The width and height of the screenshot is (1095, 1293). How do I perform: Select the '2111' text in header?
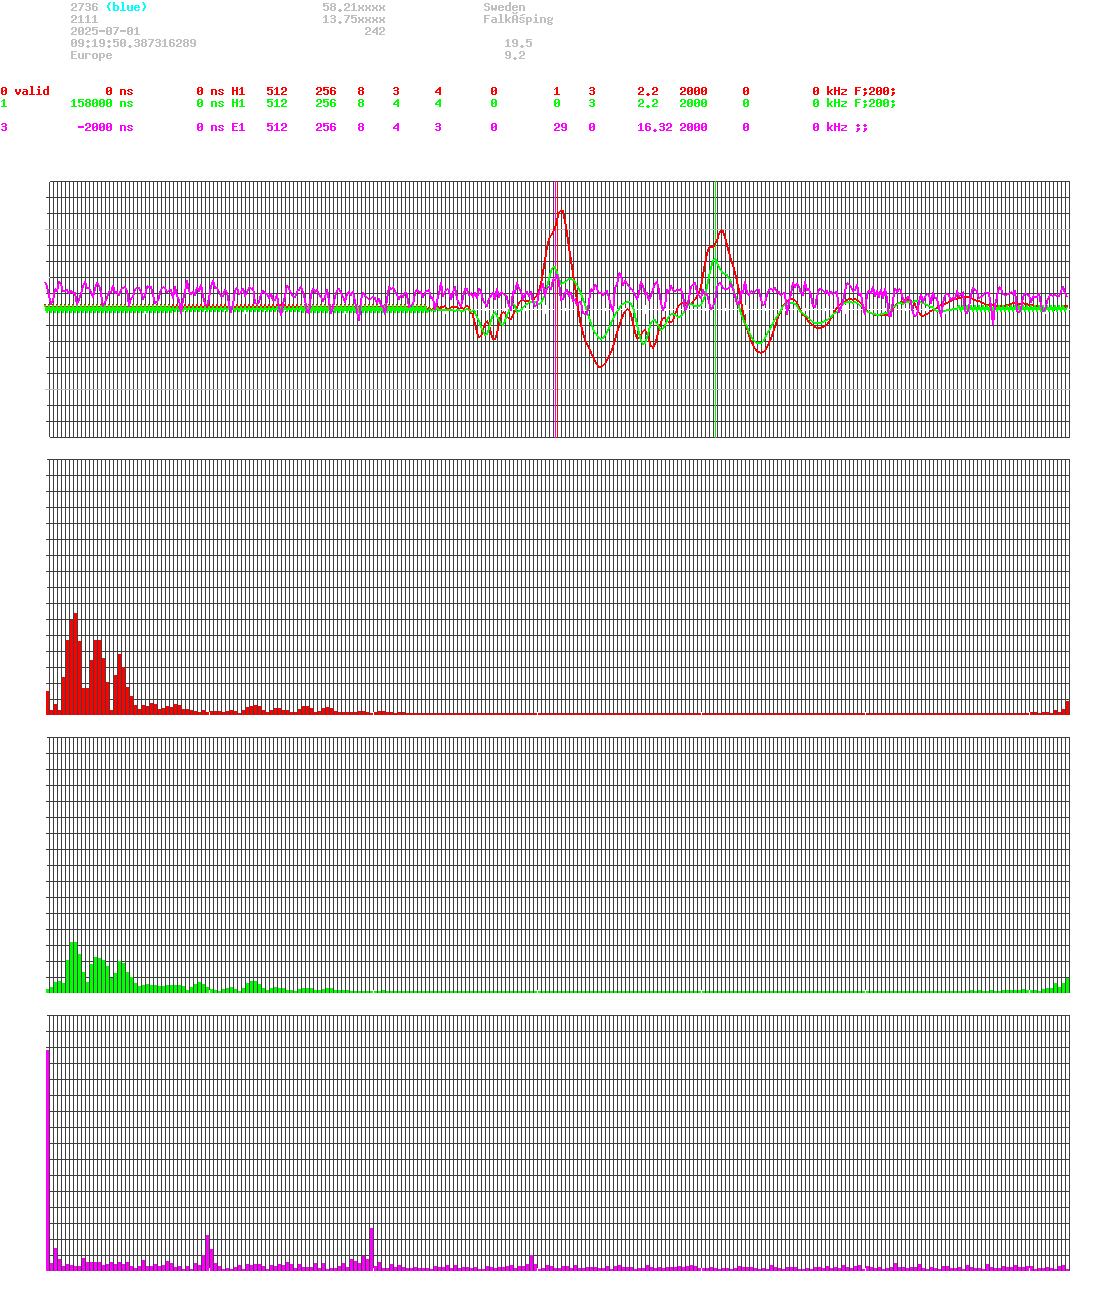coord(84,19)
